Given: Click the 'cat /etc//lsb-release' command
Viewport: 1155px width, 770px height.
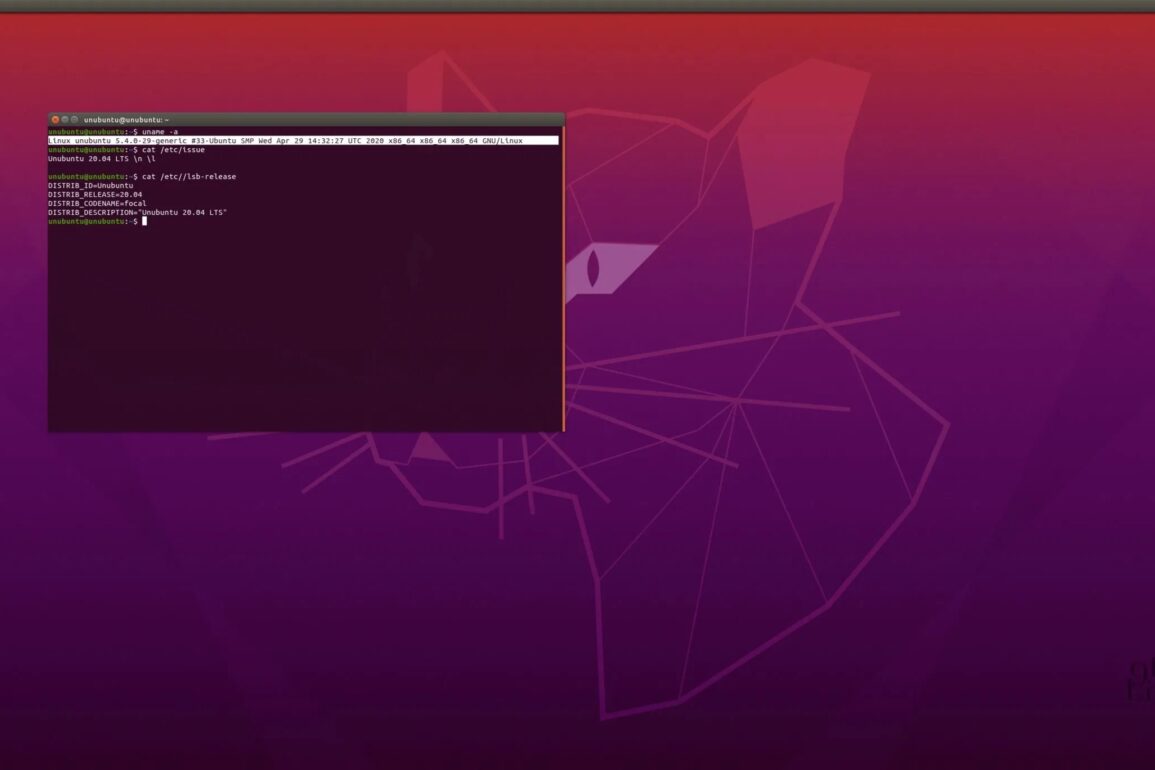Looking at the screenshot, I should [189, 177].
